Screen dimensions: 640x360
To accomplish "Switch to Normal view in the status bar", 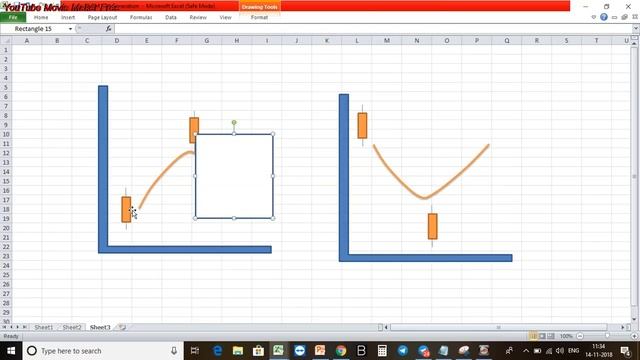I will [533, 336].
